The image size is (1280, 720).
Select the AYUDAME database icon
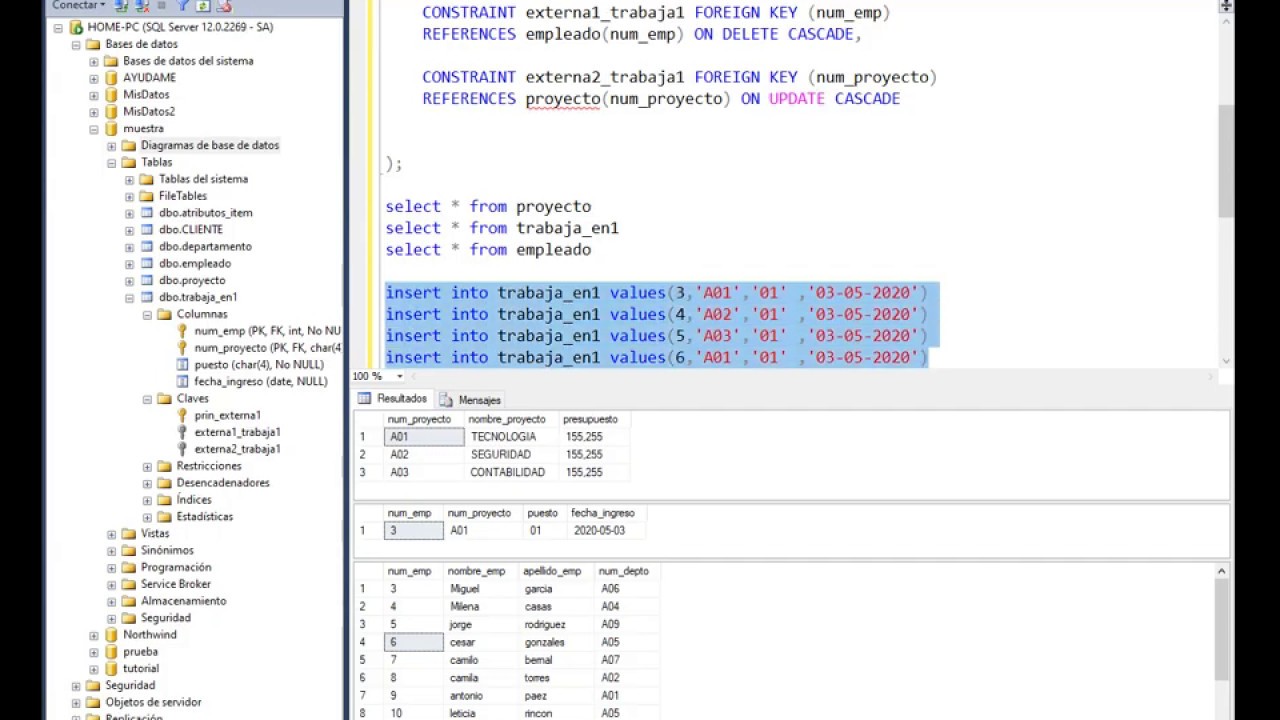[111, 78]
